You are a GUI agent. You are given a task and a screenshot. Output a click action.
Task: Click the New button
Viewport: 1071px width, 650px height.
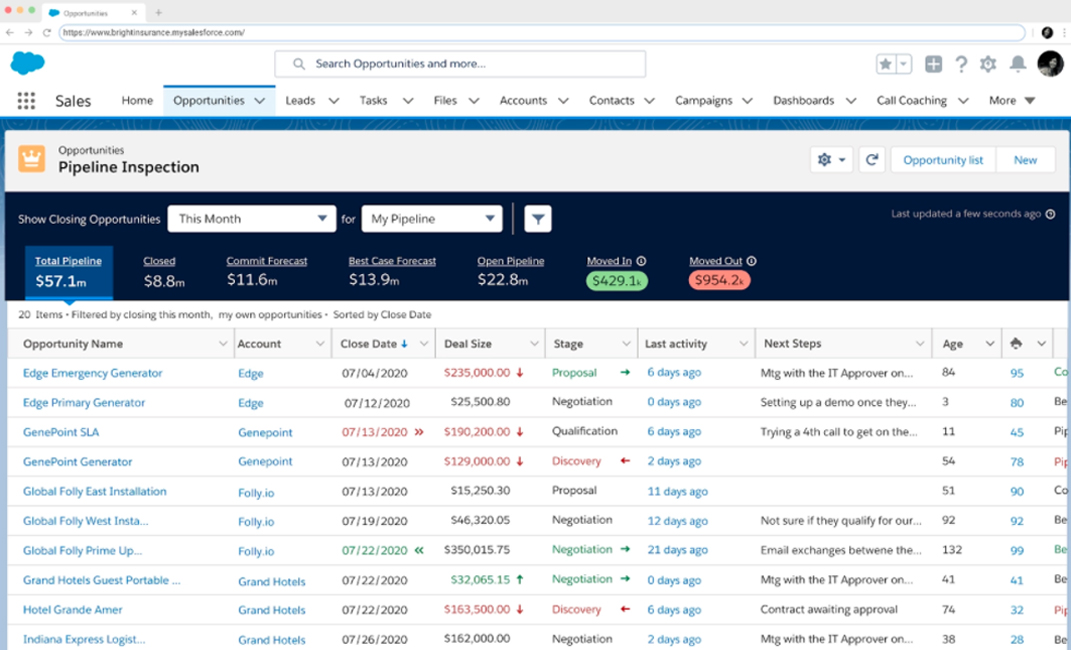(1025, 160)
